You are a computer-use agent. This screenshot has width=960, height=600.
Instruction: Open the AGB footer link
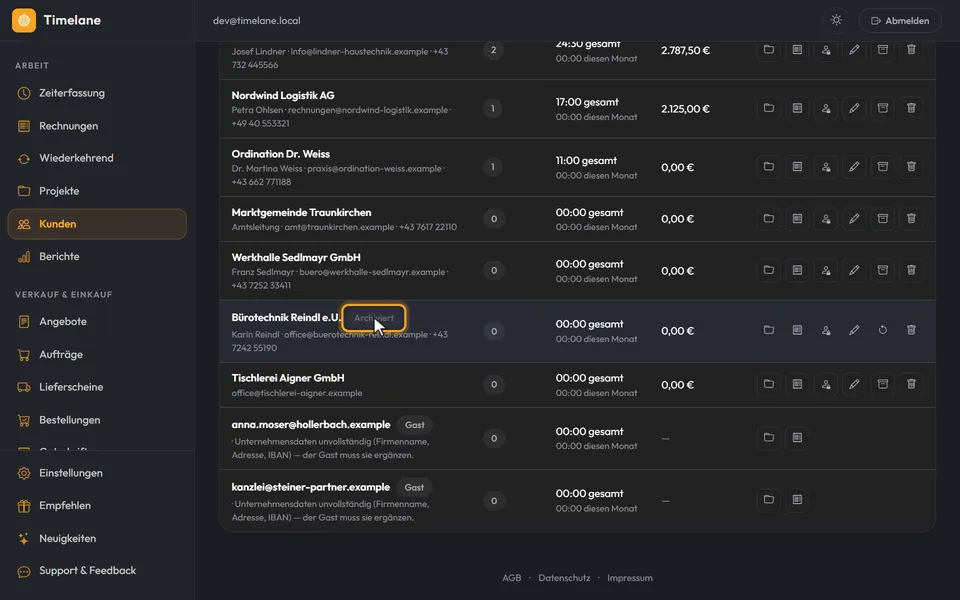[x=512, y=578]
